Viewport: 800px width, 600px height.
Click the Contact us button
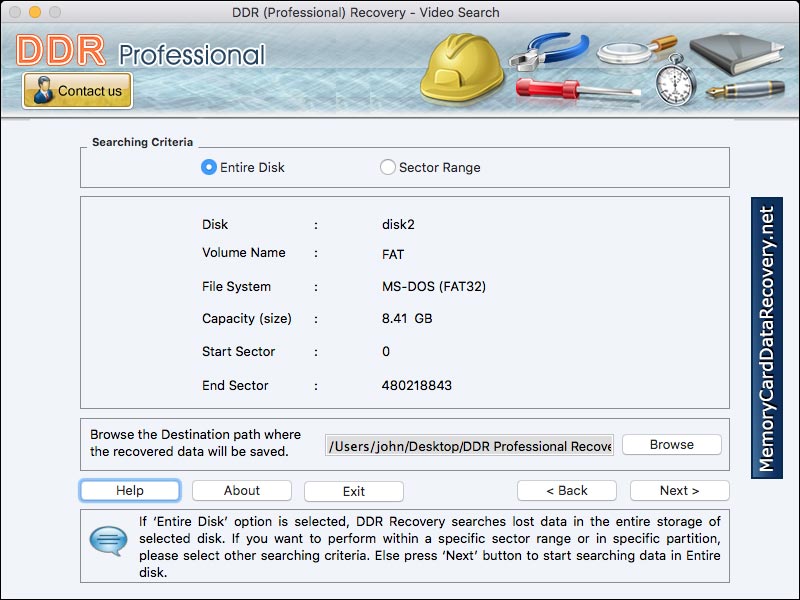tap(77, 90)
